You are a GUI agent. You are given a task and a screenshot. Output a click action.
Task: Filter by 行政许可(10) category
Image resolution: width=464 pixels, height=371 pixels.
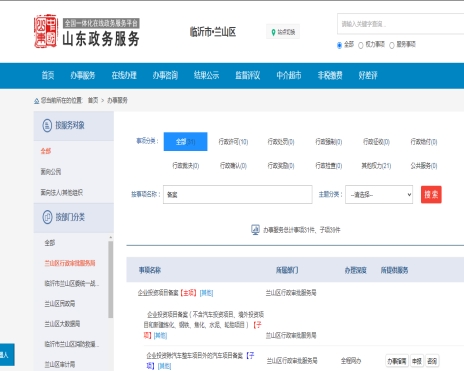tap(233, 142)
